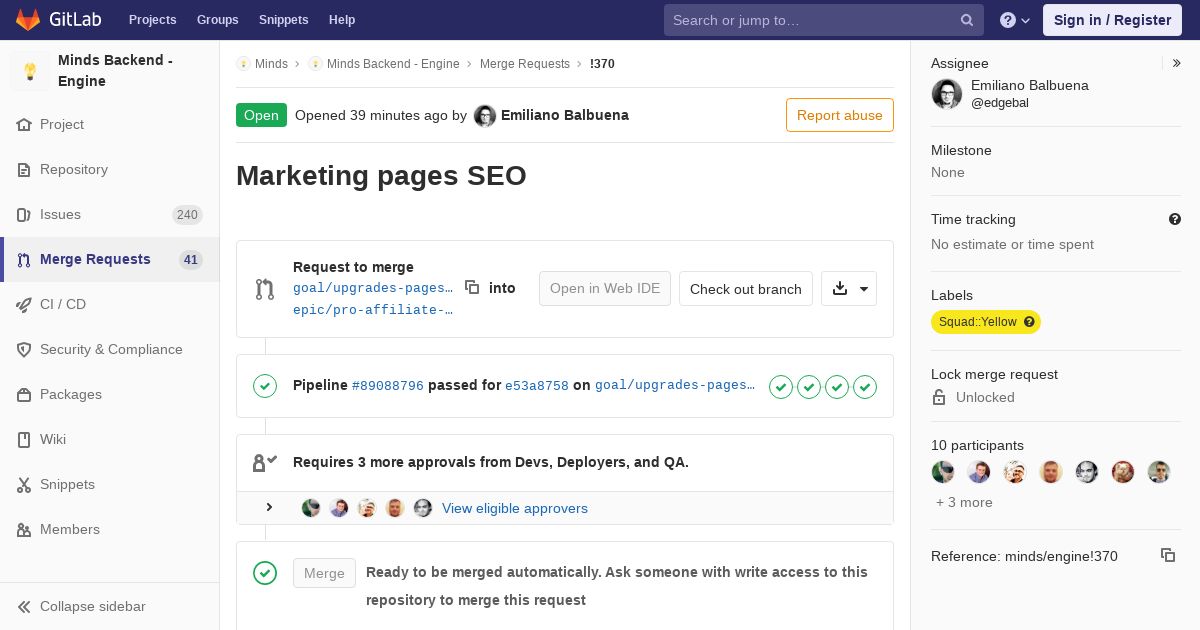Open commit e53a8758 link

click(x=537, y=385)
